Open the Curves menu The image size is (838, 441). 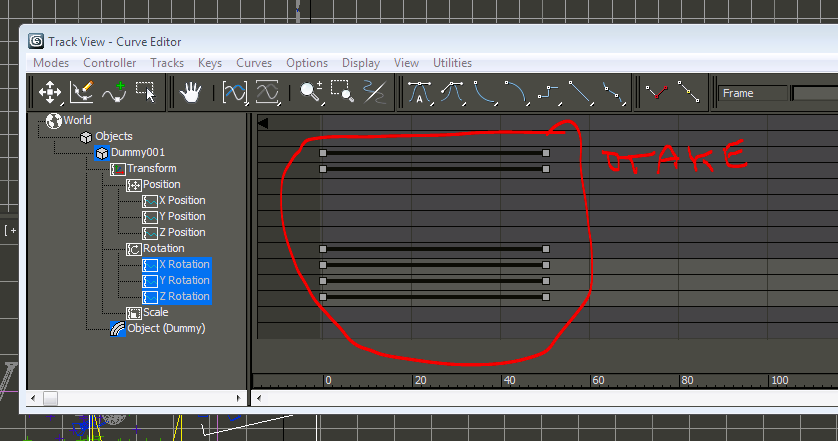click(254, 63)
